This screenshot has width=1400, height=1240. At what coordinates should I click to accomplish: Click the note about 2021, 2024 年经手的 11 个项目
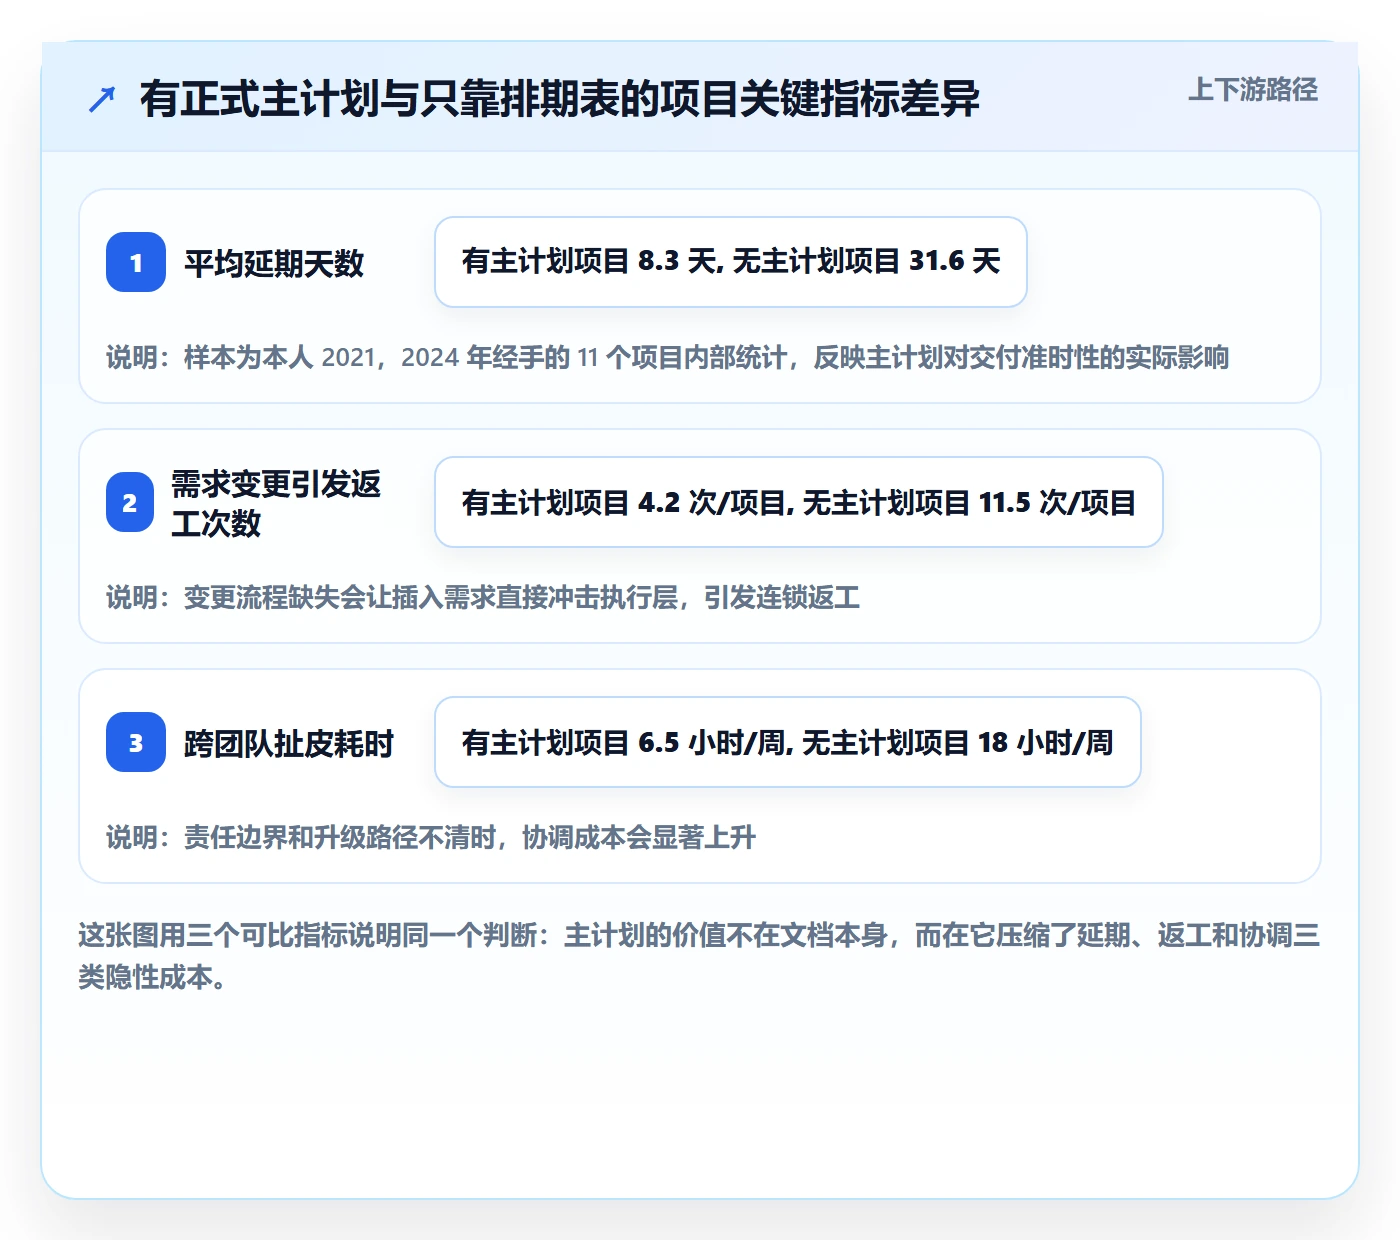(668, 357)
